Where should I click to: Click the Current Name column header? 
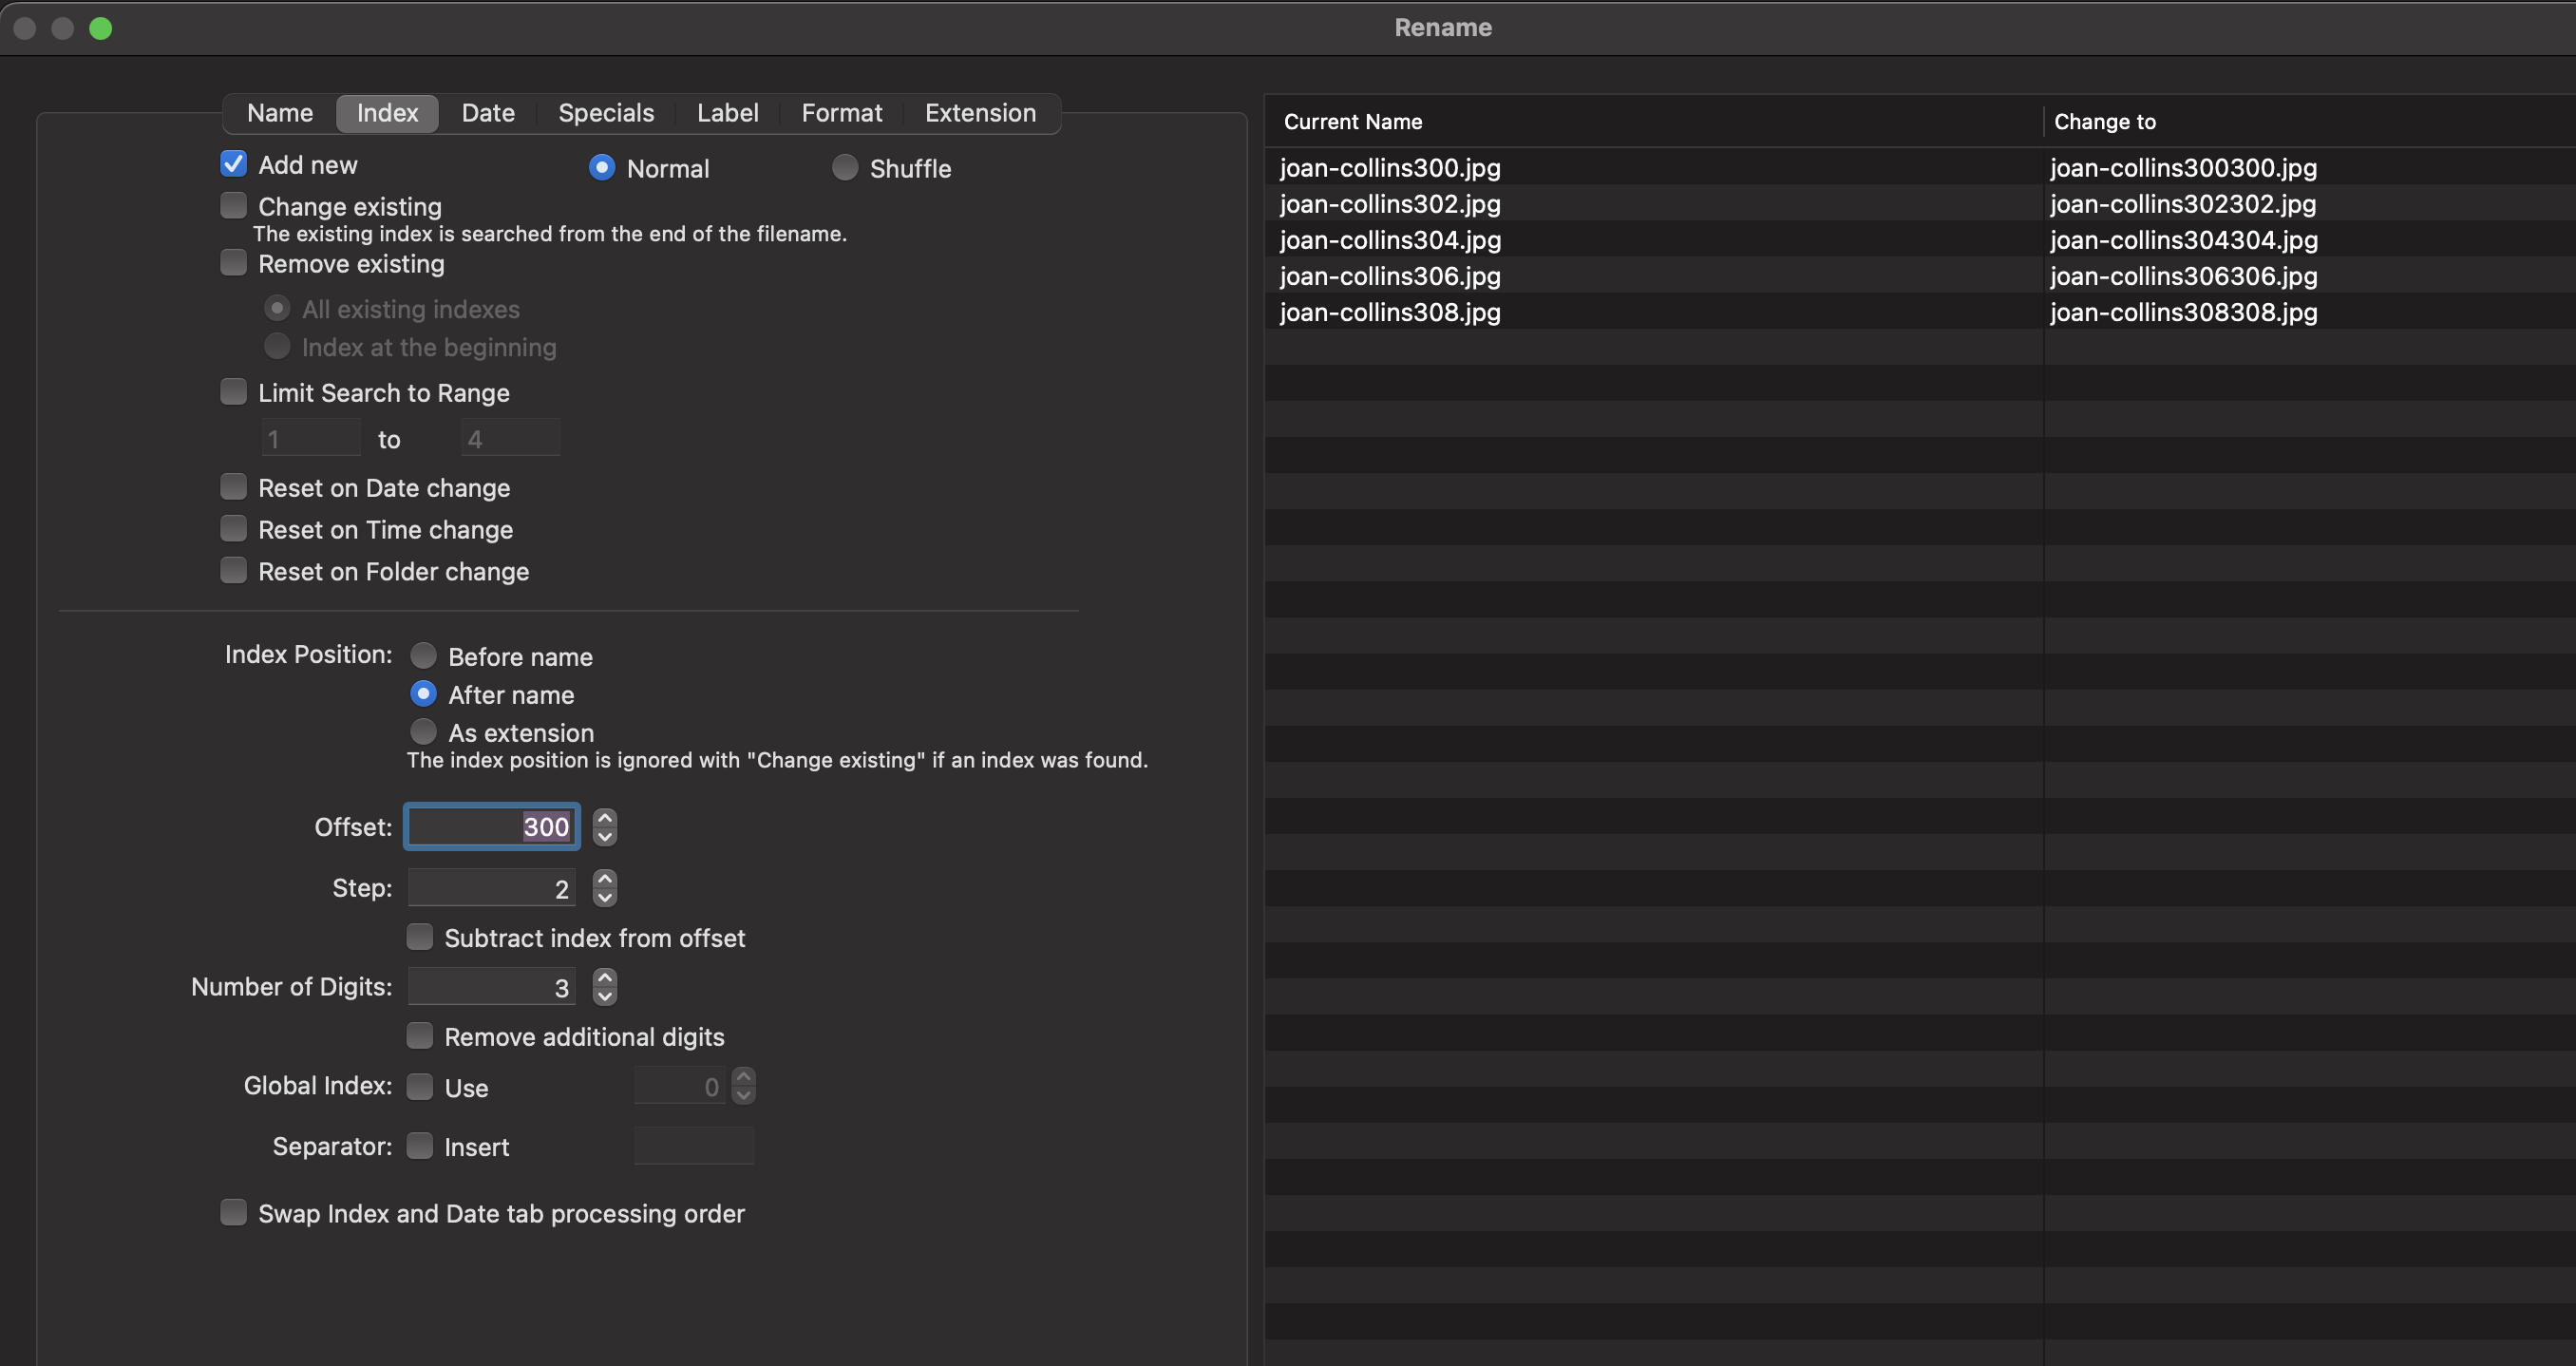point(1653,122)
